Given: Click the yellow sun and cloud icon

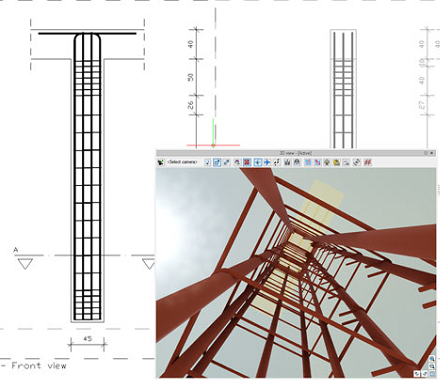Looking at the screenshot, I should point(337,162).
